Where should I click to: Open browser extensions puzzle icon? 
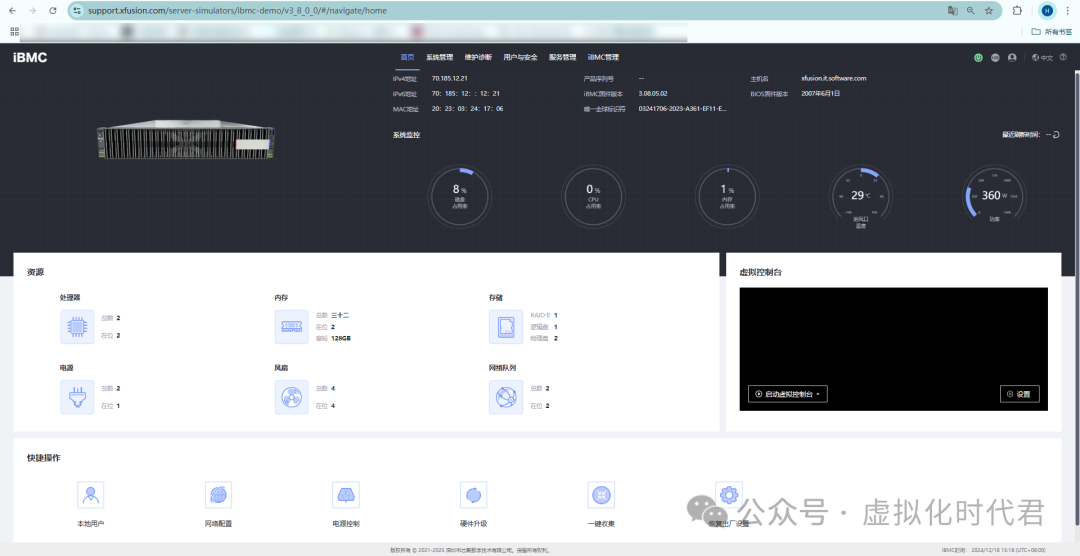1017,10
